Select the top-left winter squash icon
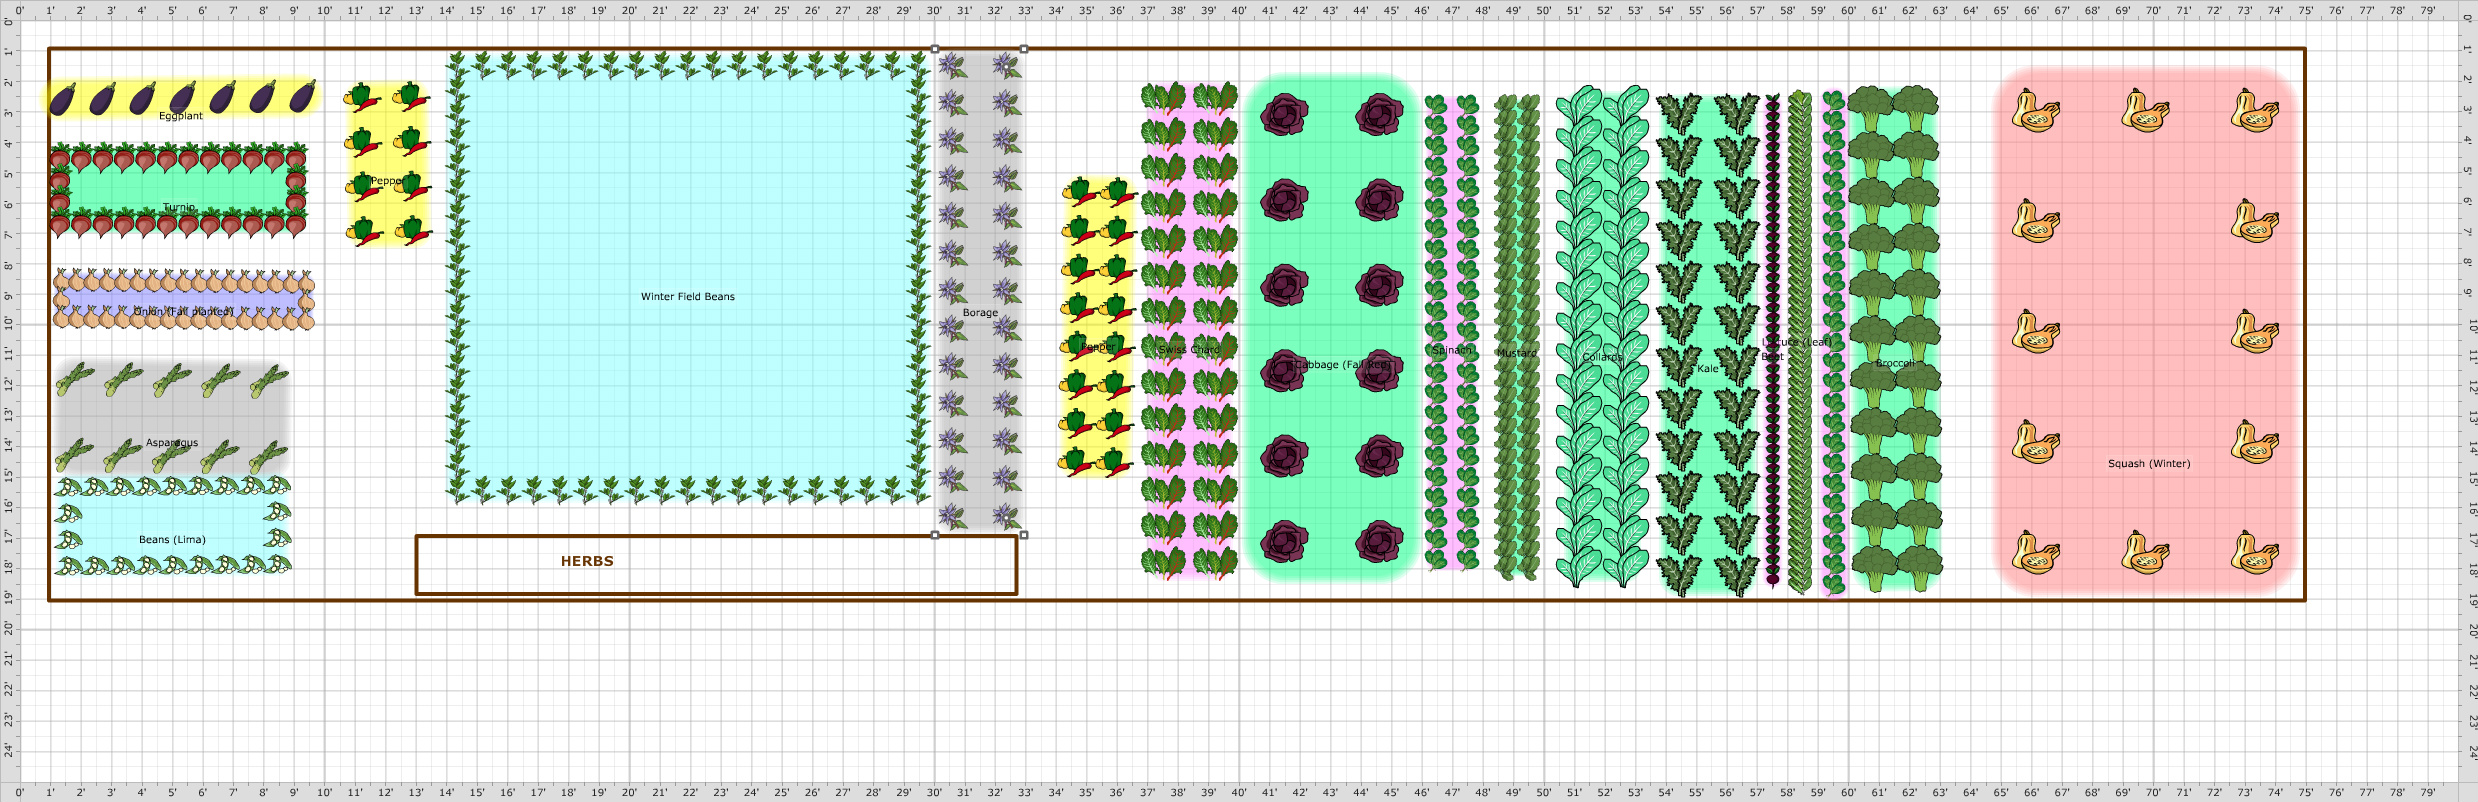 pos(2035,111)
